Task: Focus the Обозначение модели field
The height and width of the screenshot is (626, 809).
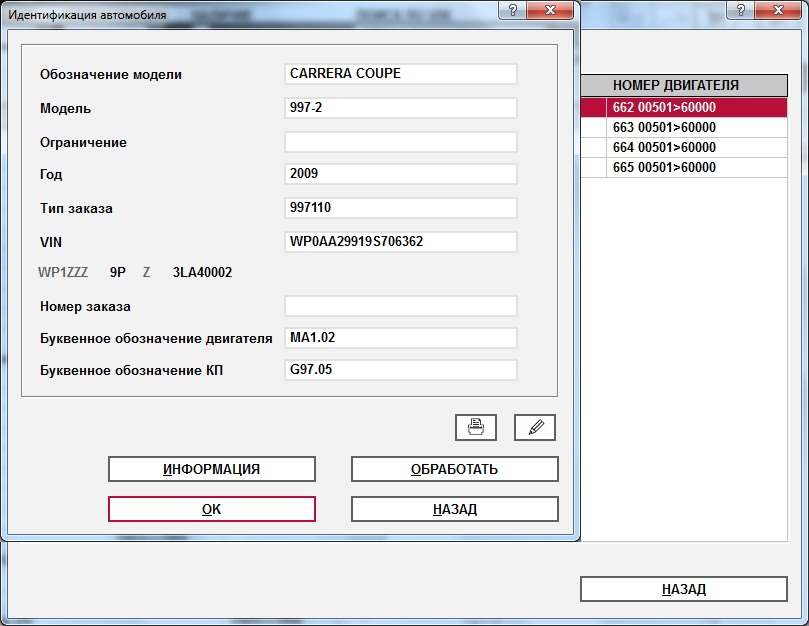Action: point(400,74)
